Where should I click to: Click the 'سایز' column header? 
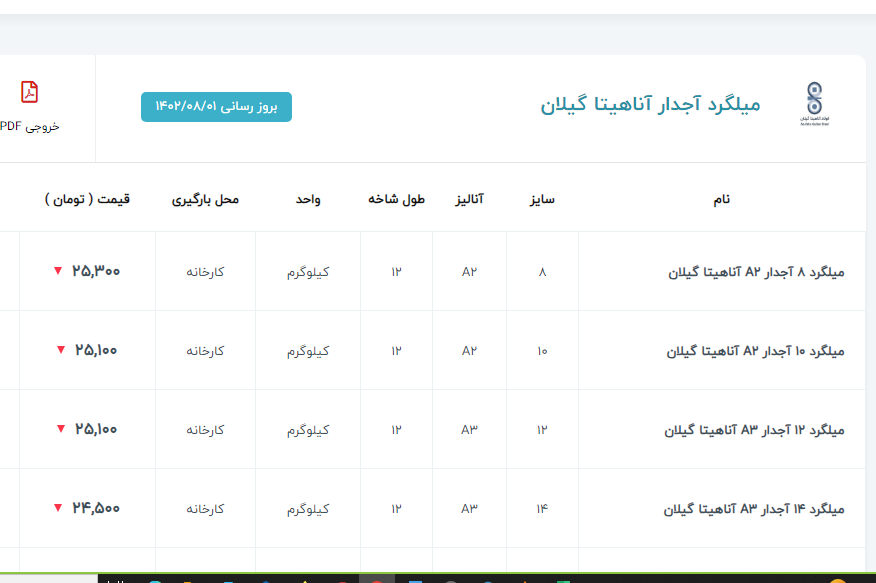[542, 199]
